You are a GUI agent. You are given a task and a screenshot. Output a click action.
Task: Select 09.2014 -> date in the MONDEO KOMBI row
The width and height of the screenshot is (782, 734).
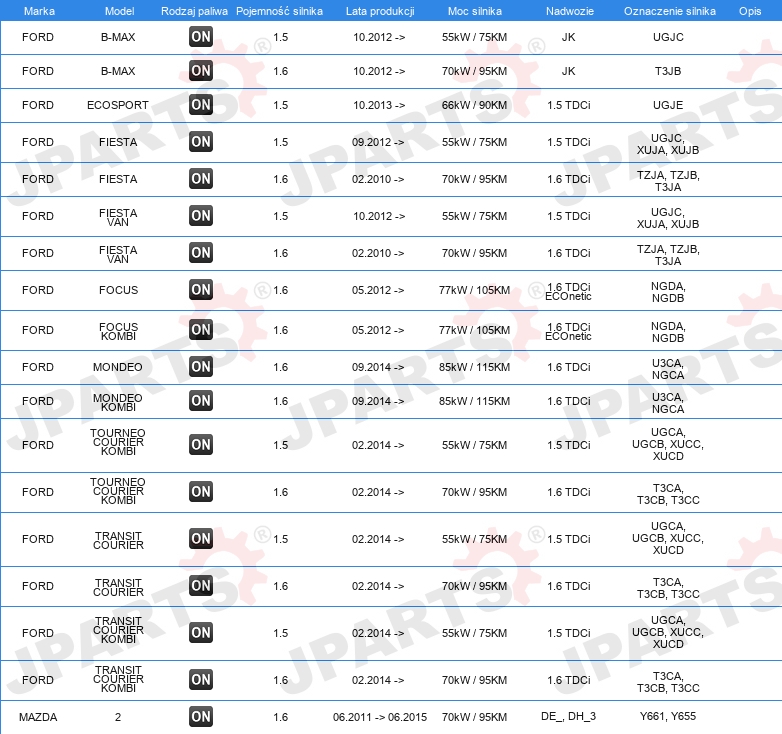[378, 401]
